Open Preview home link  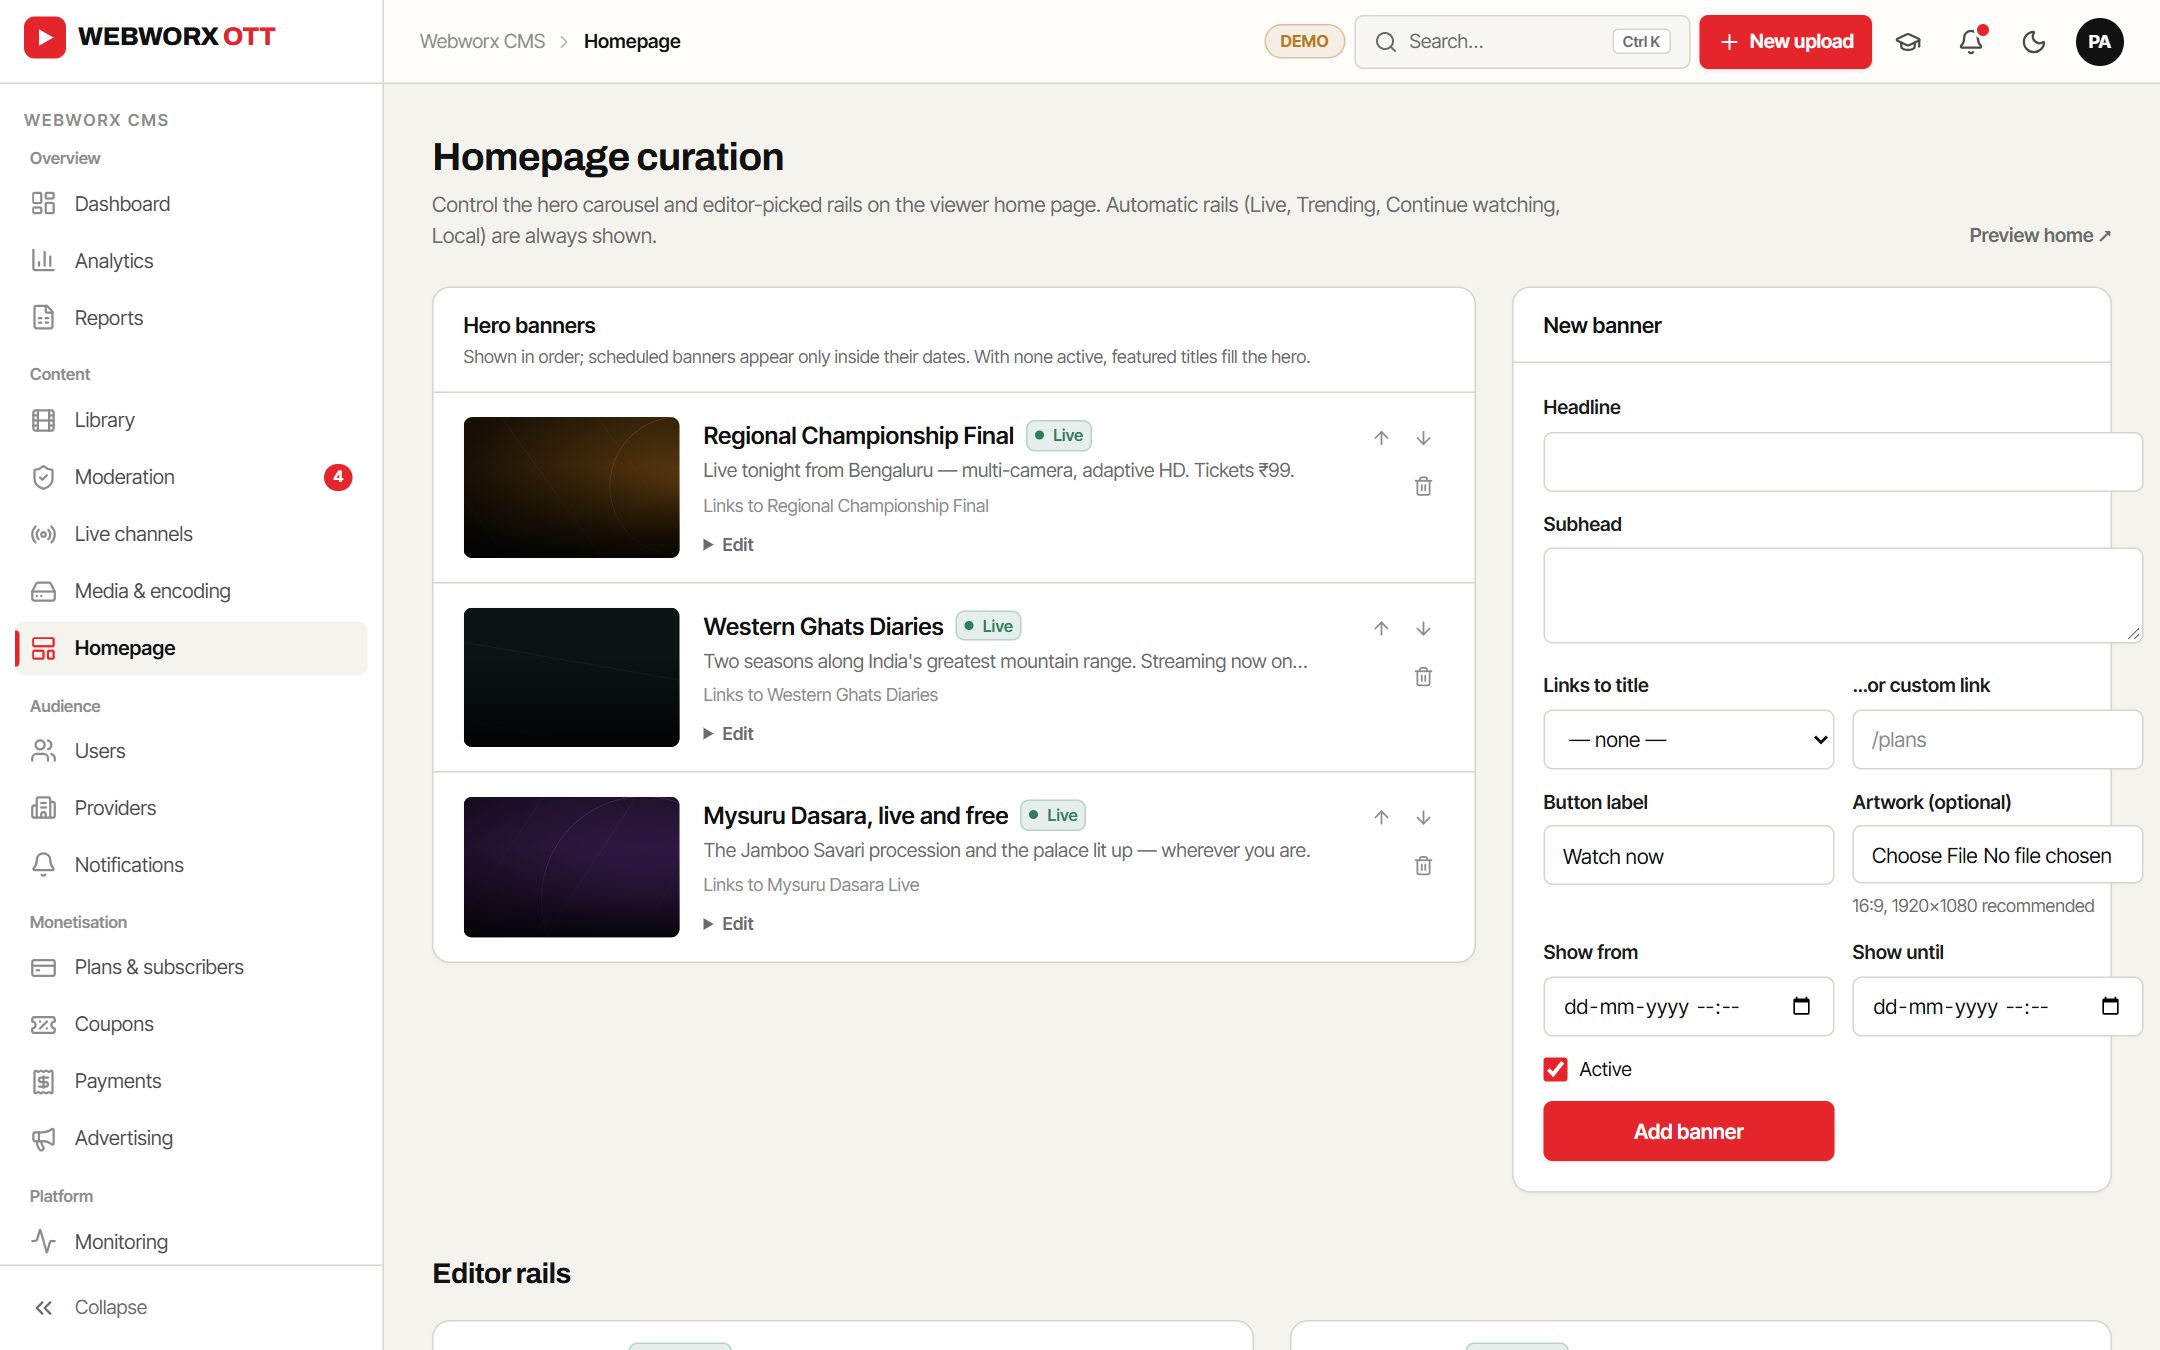[2040, 235]
